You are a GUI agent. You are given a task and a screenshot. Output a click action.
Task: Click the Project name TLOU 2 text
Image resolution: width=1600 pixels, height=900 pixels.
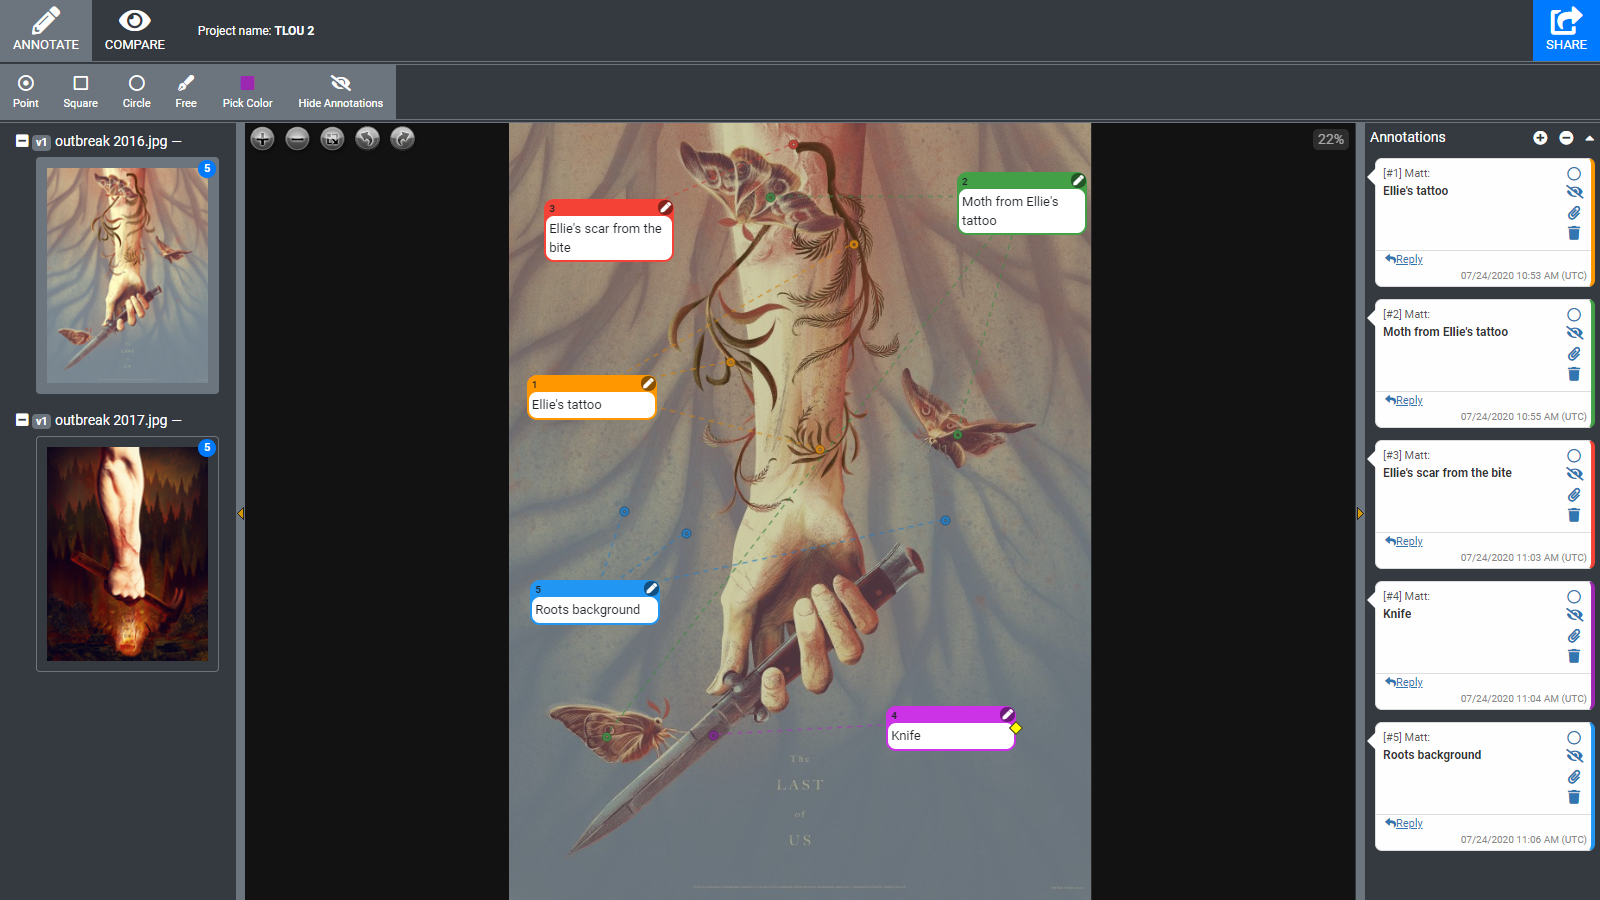256,31
